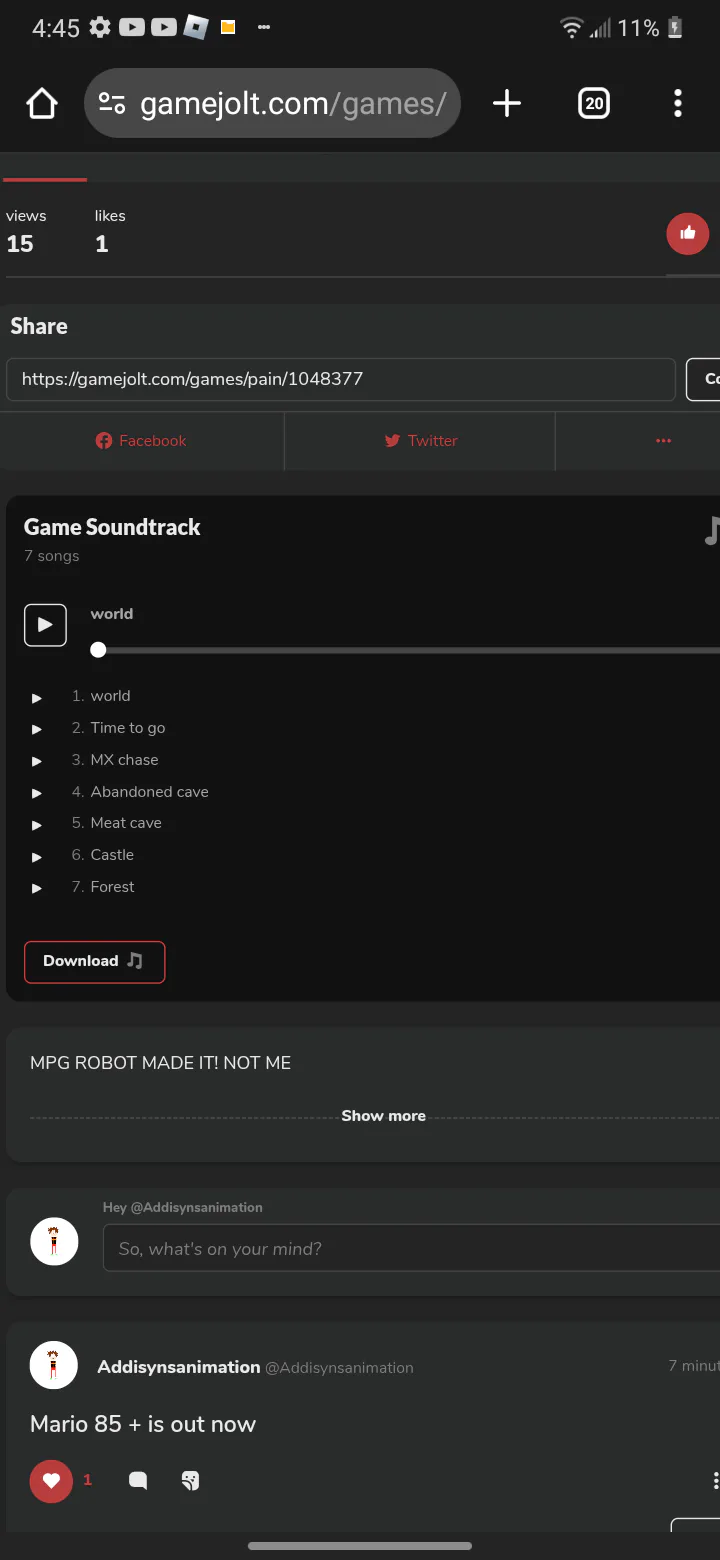Open the tab switcher showing 20
Screen dimensions: 720x1560
coord(594,103)
